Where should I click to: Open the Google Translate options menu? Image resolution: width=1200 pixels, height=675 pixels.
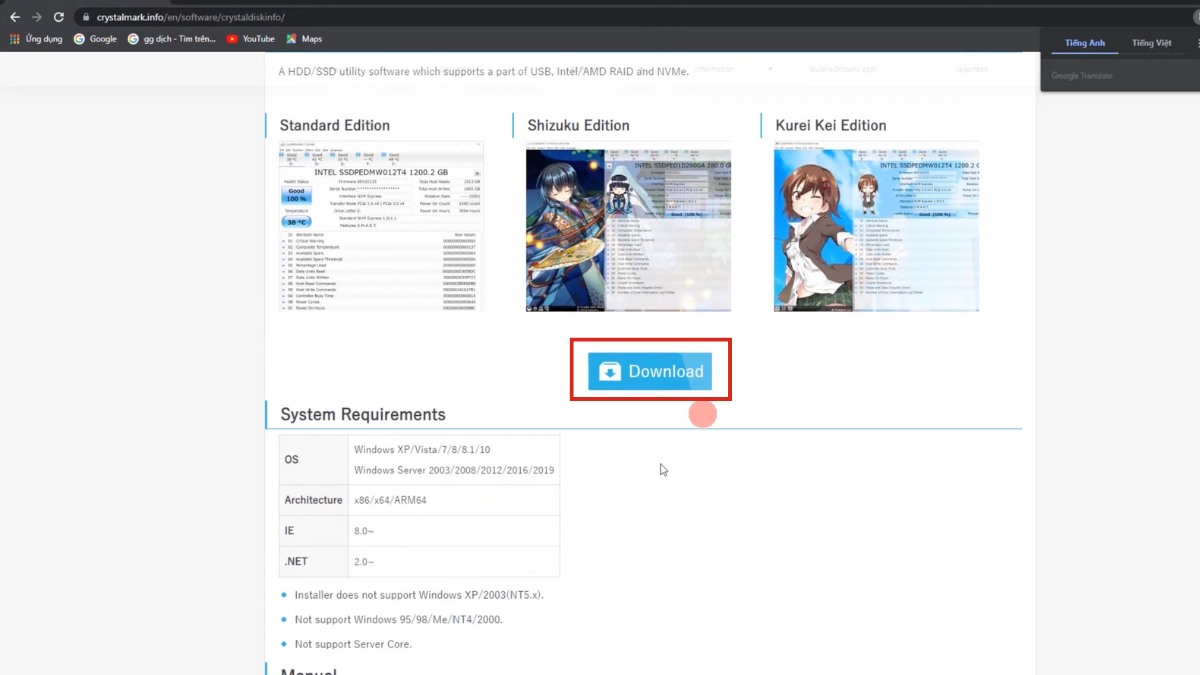pos(1196,43)
